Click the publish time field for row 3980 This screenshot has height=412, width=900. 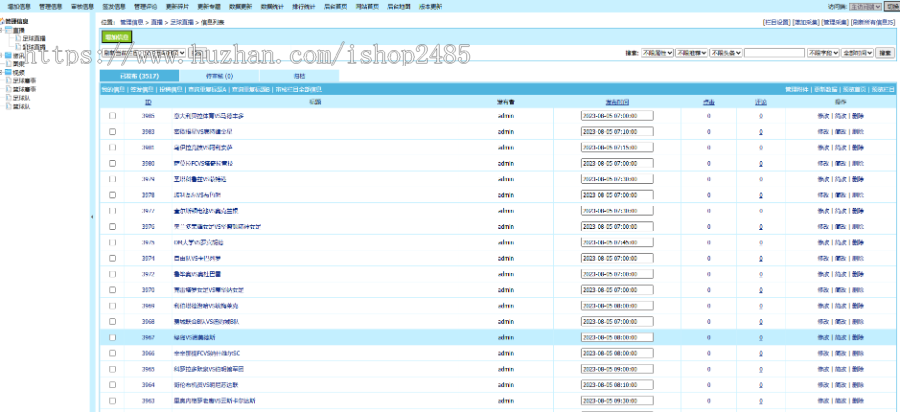(617, 163)
